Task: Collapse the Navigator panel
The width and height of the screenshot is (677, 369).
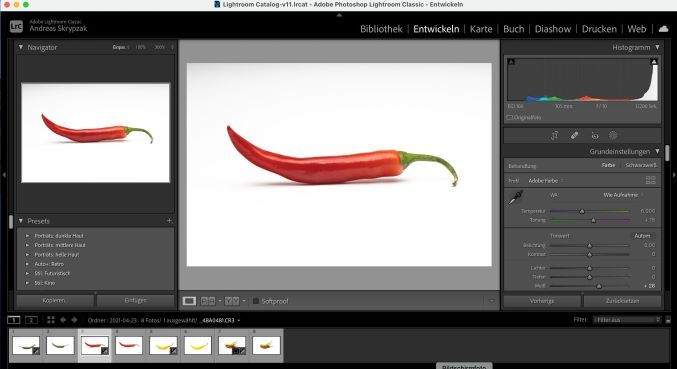Action: click(x=20, y=47)
